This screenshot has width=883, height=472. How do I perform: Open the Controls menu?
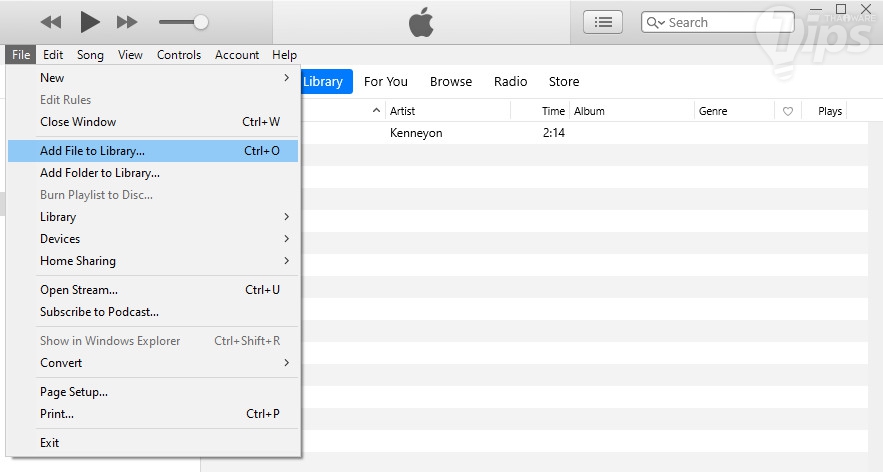point(179,55)
